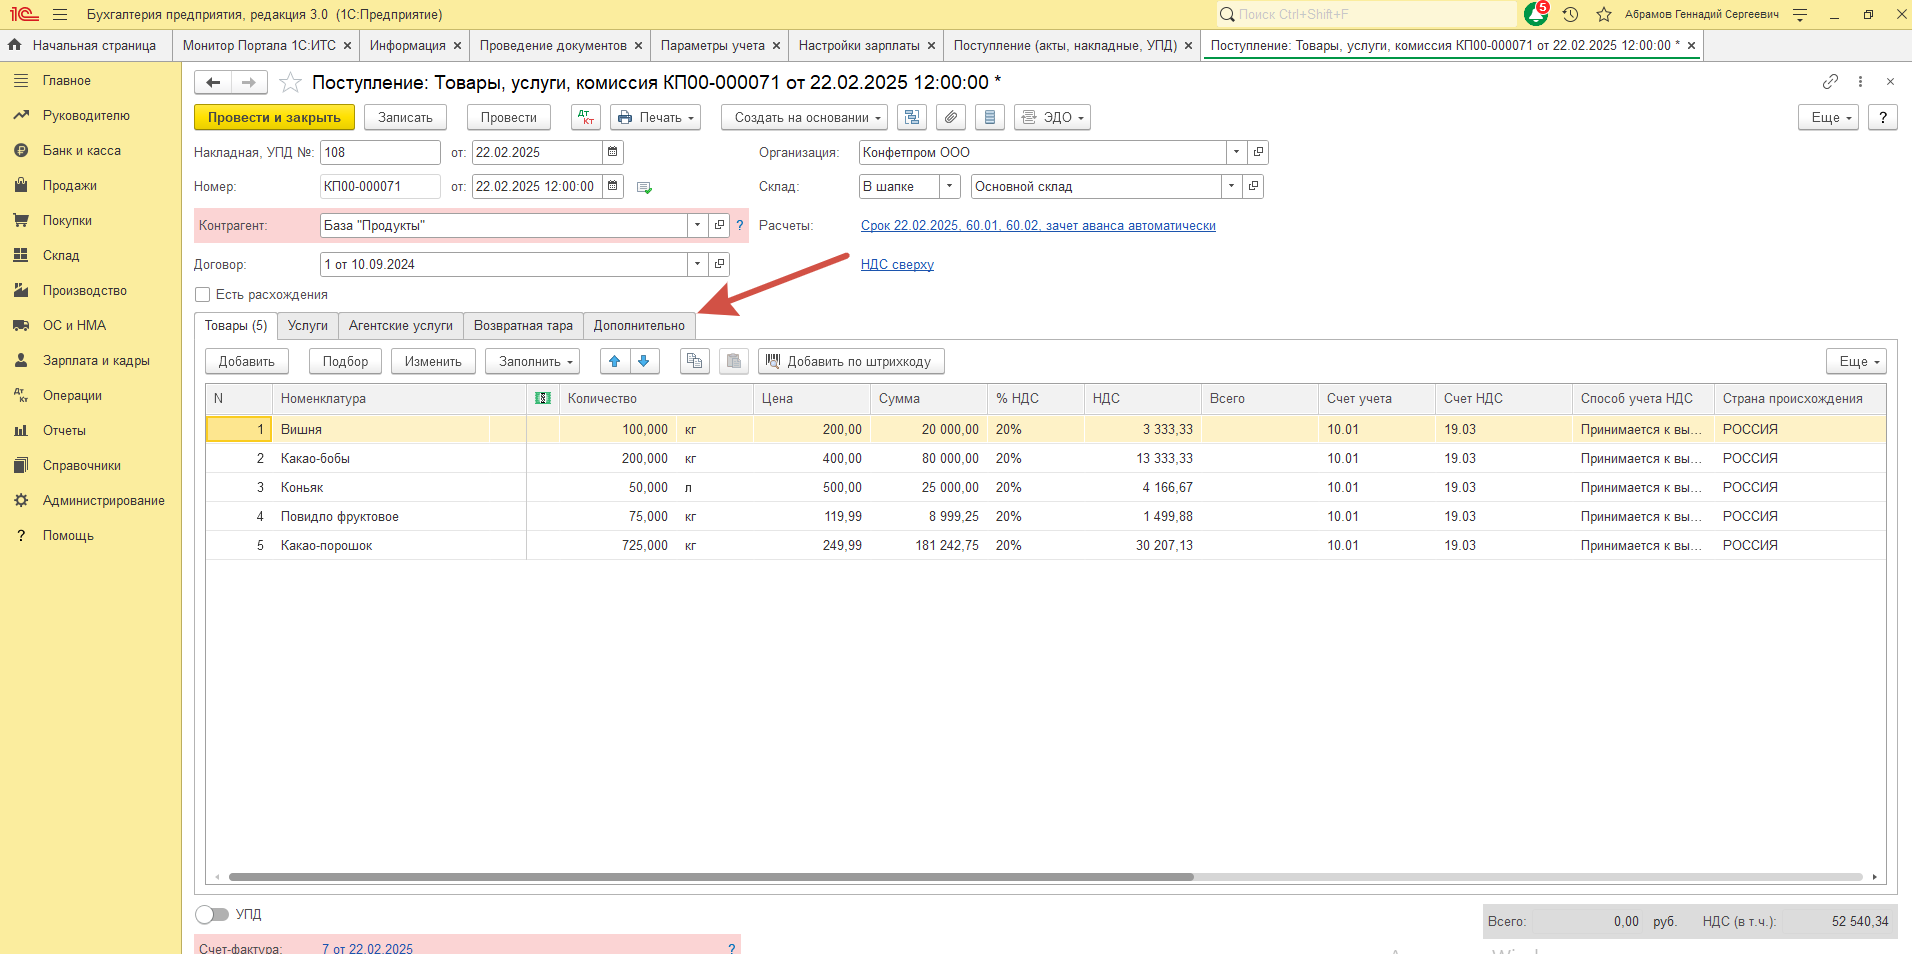This screenshot has width=1912, height=954.
Task: Open the Печать dropdown menu
Action: (655, 117)
